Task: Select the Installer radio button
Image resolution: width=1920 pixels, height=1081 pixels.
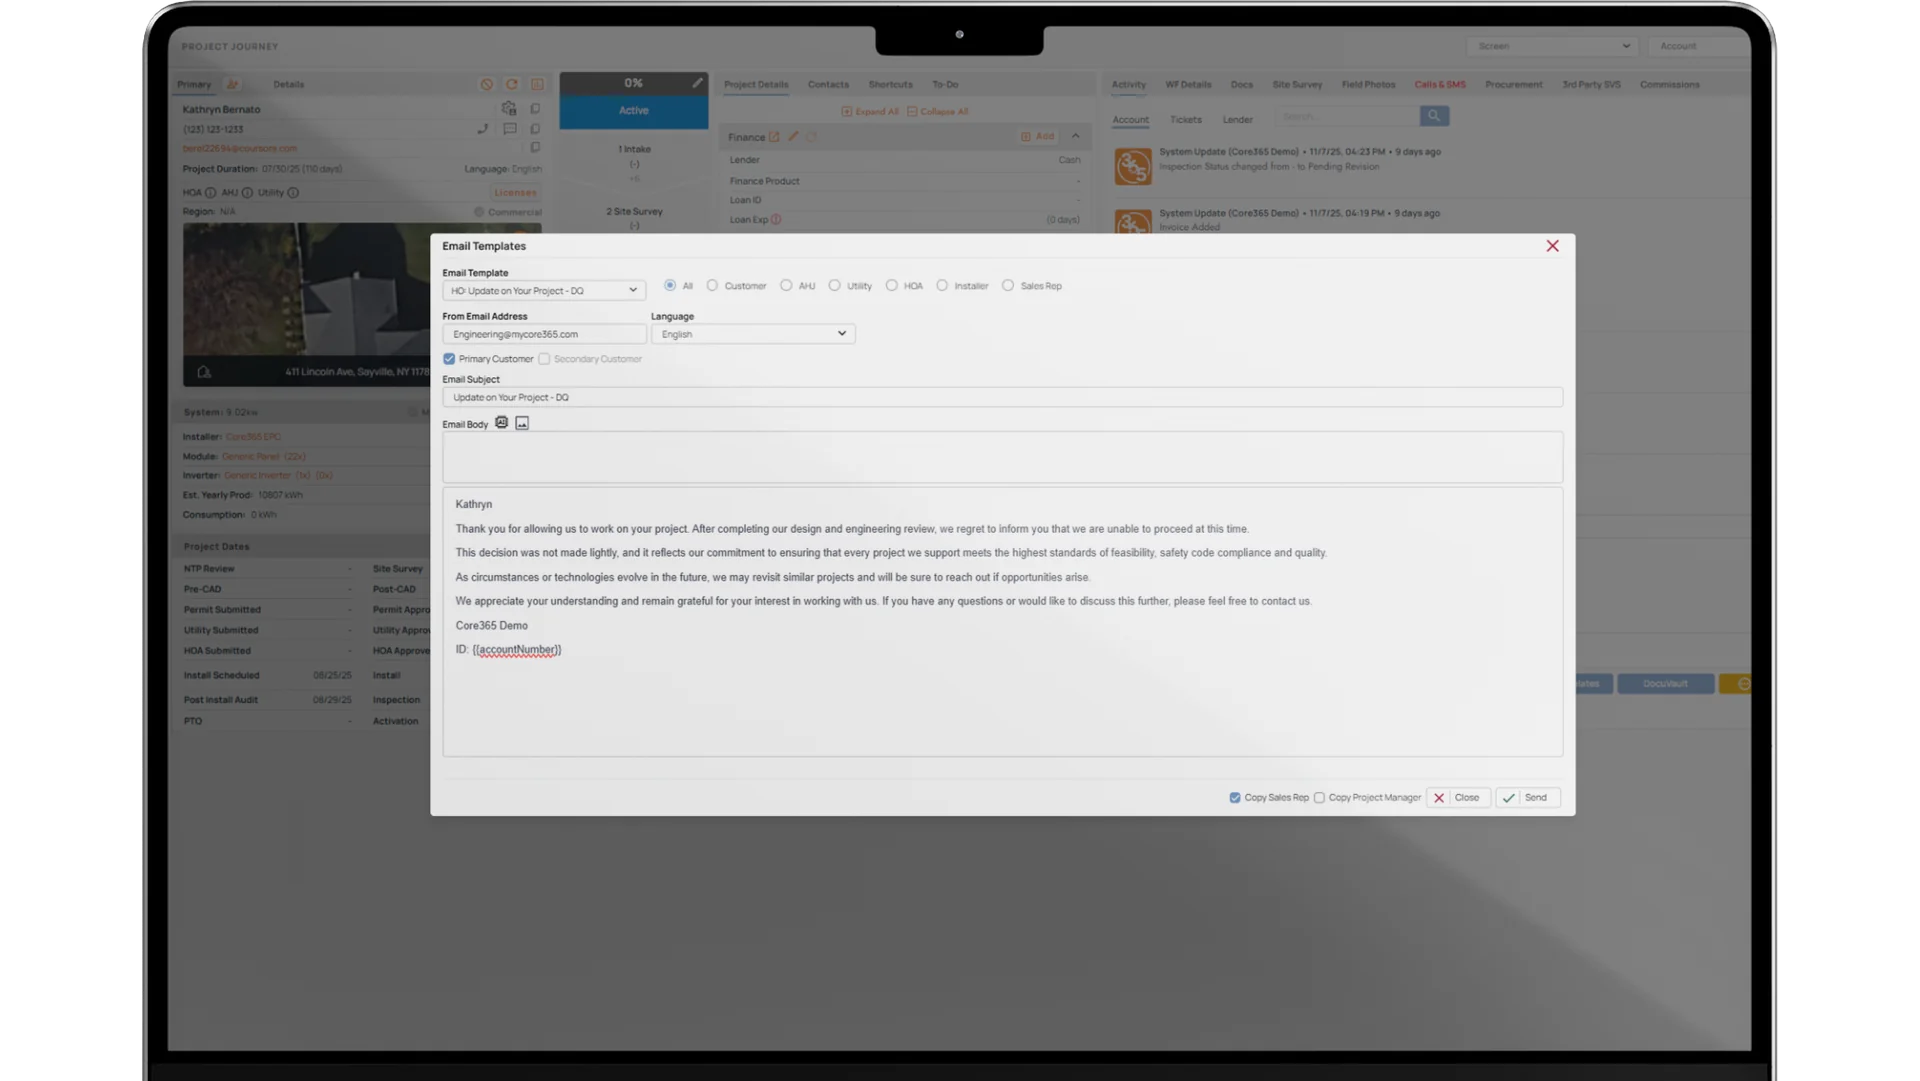Action: [x=942, y=286]
